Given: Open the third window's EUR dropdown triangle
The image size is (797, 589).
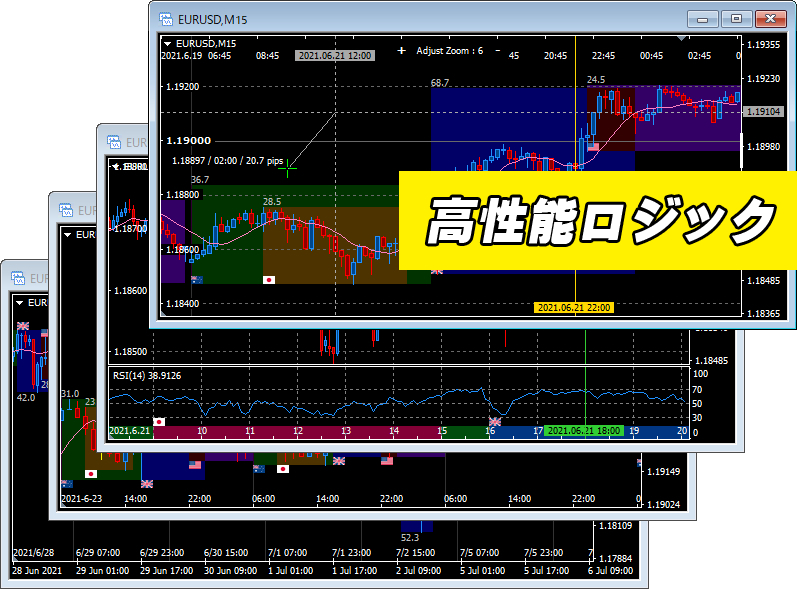Looking at the screenshot, I should [67, 235].
